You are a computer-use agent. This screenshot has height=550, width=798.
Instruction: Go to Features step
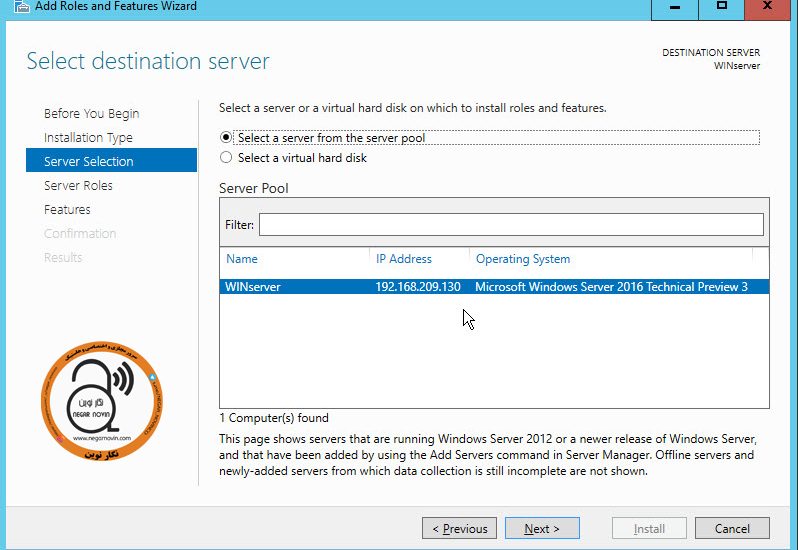tap(67, 210)
